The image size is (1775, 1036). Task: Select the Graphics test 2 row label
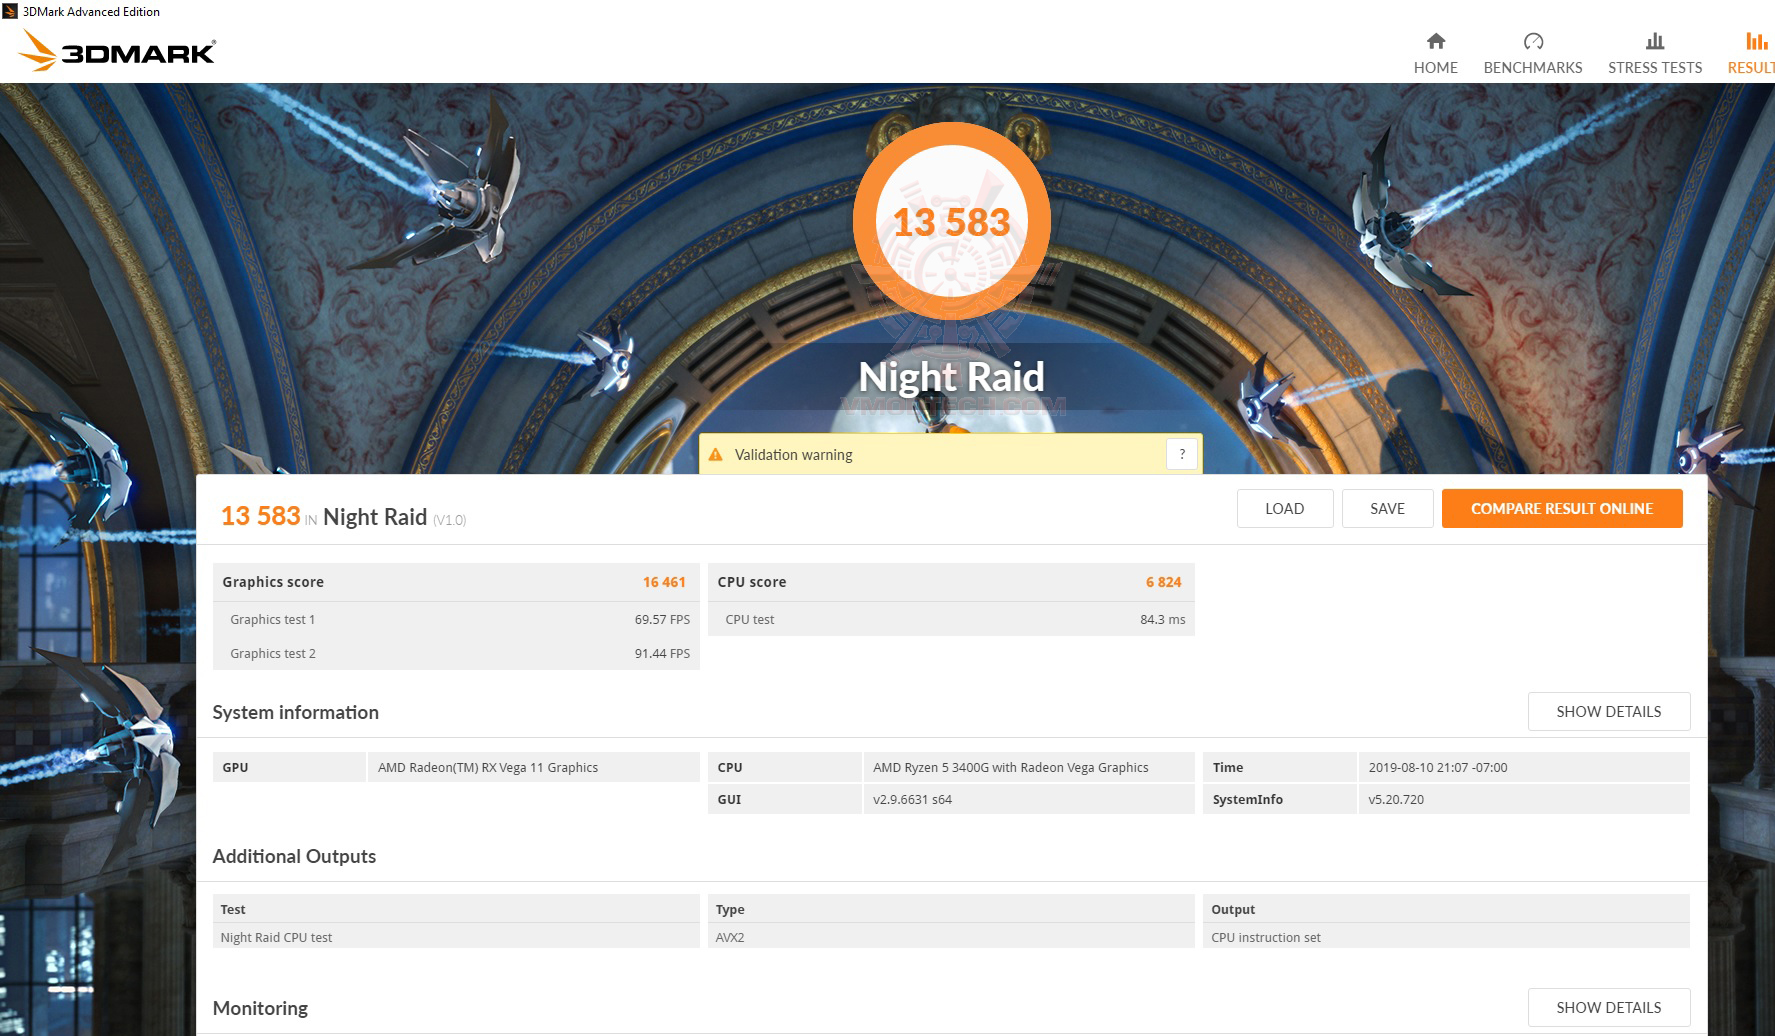point(273,654)
